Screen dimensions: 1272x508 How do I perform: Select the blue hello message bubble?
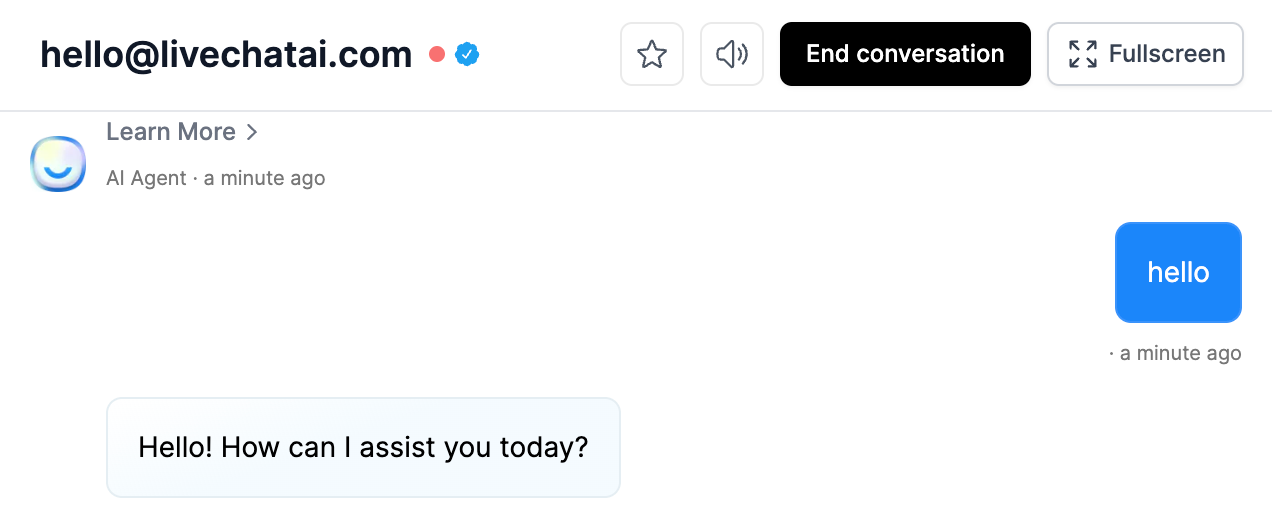(1178, 272)
